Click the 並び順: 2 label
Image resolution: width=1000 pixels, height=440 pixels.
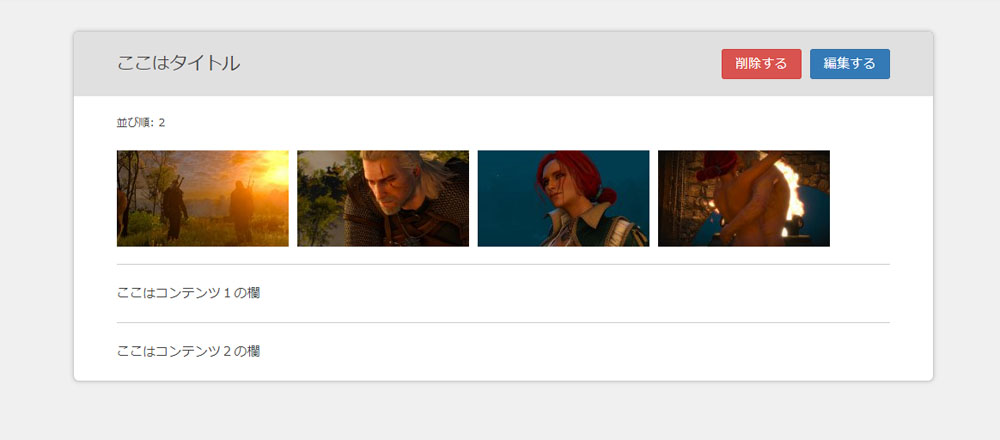[x=141, y=122]
